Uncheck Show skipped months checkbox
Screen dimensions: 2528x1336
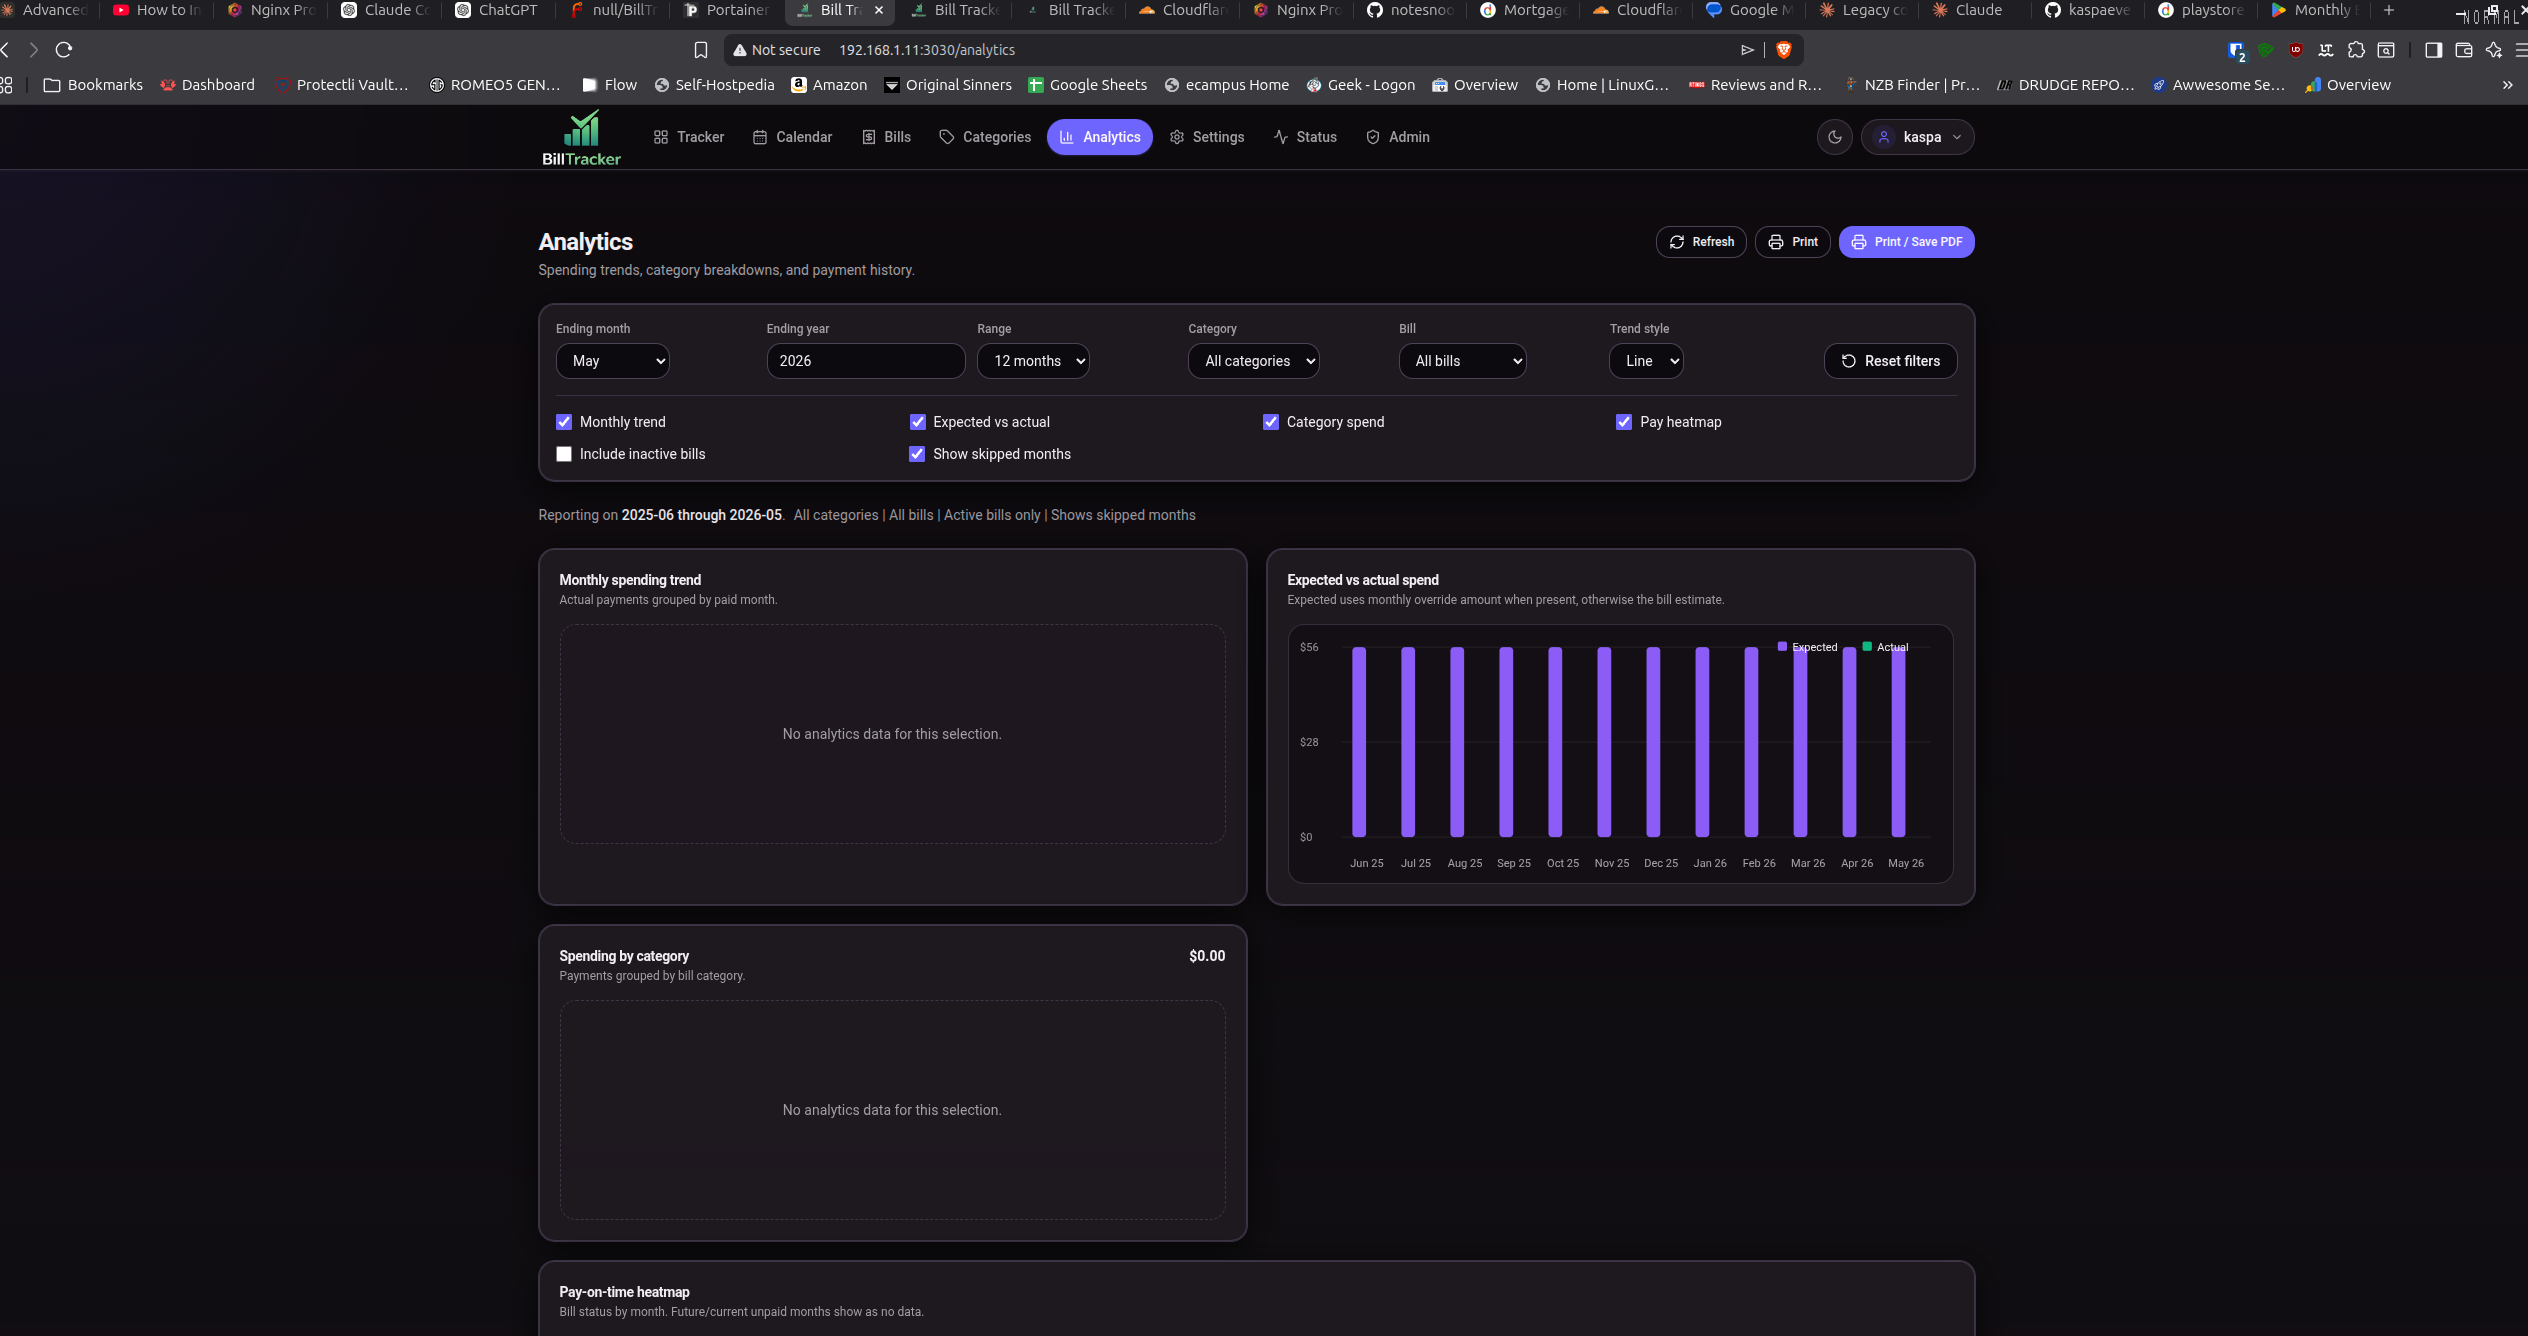pyautogui.click(x=917, y=454)
